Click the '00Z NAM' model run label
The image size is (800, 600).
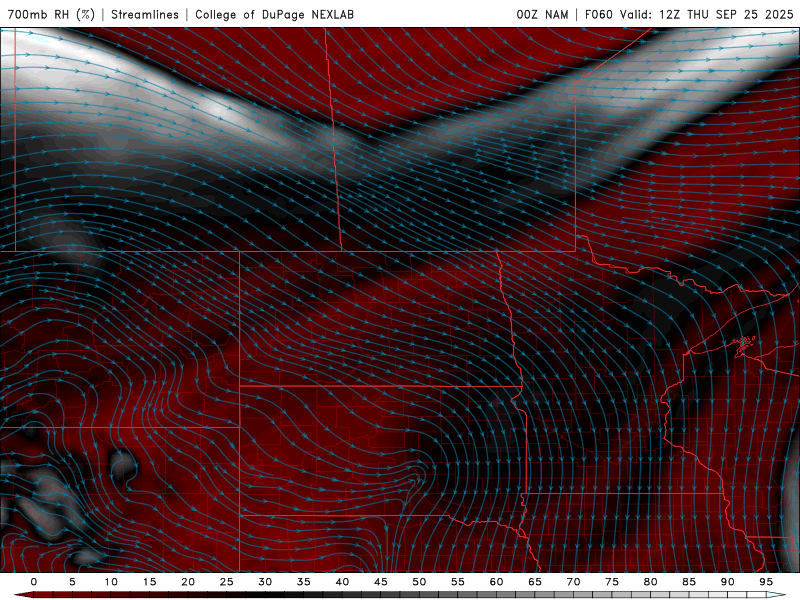coord(542,14)
